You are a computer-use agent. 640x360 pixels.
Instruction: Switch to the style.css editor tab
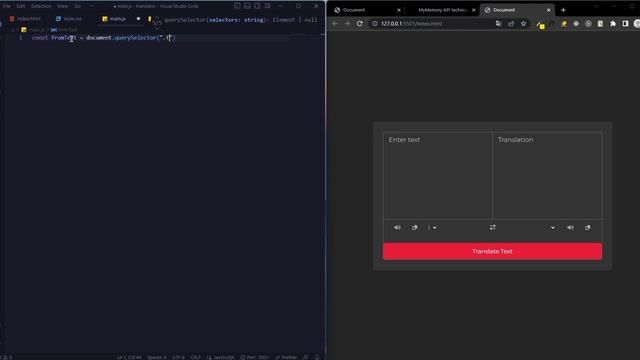(x=69, y=19)
